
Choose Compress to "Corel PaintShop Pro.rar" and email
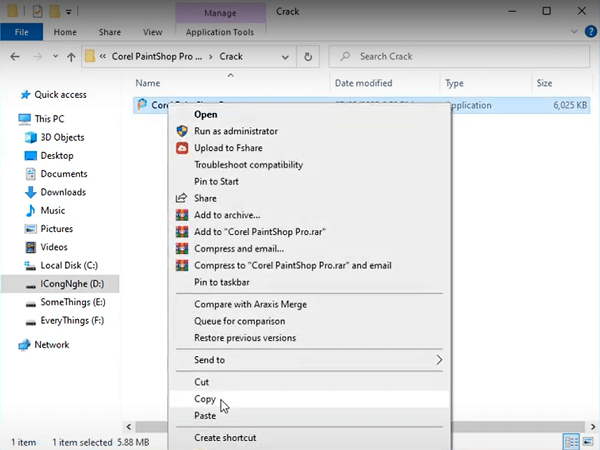click(293, 266)
